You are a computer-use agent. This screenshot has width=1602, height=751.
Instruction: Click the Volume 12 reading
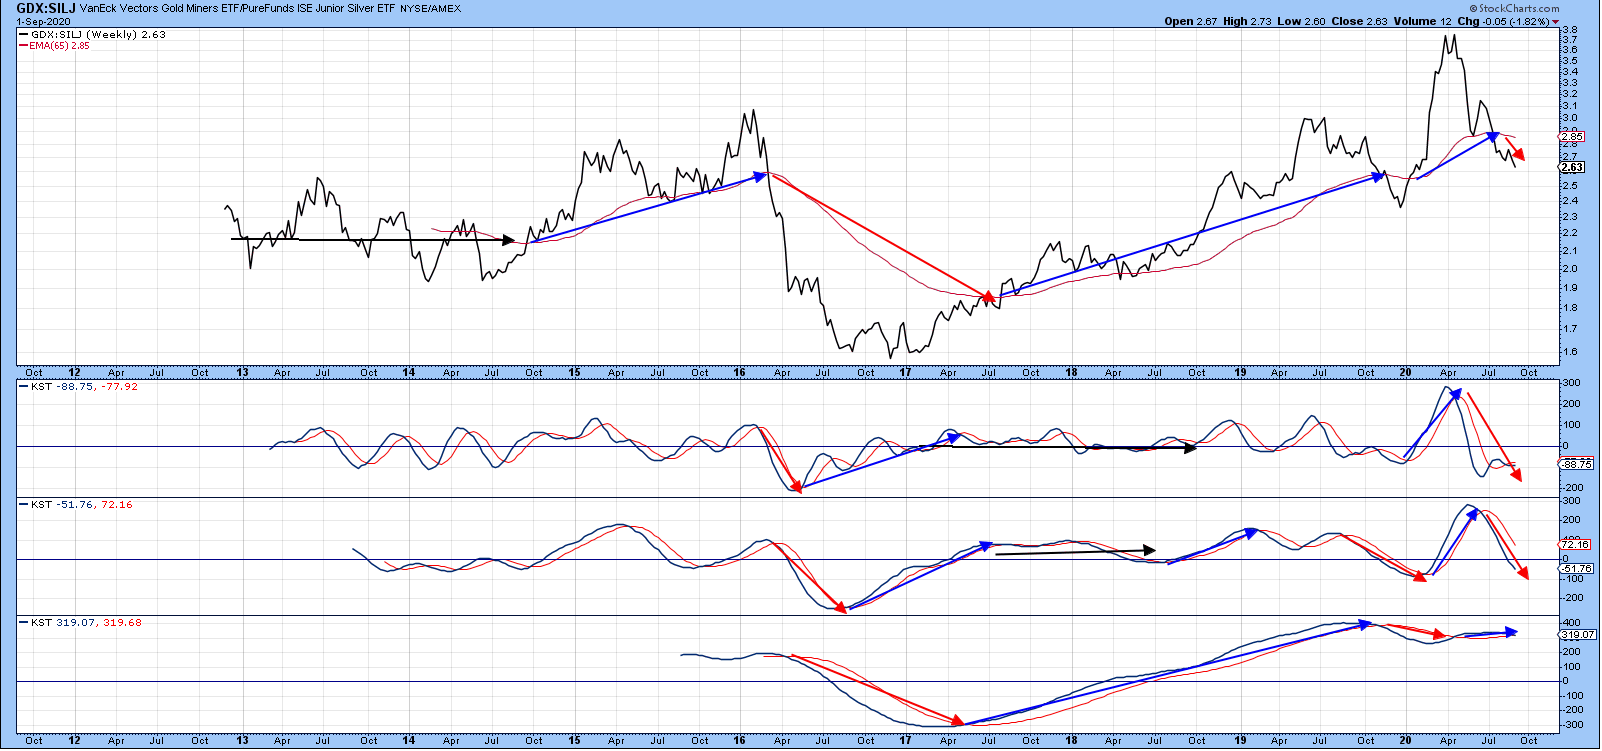pyautogui.click(x=1422, y=21)
